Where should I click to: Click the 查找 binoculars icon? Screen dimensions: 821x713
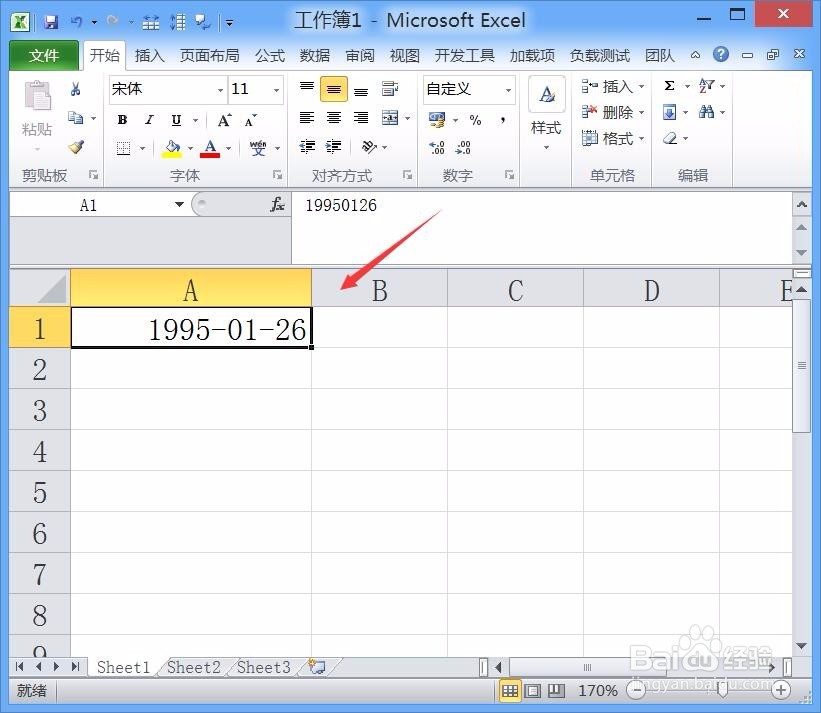click(706, 112)
